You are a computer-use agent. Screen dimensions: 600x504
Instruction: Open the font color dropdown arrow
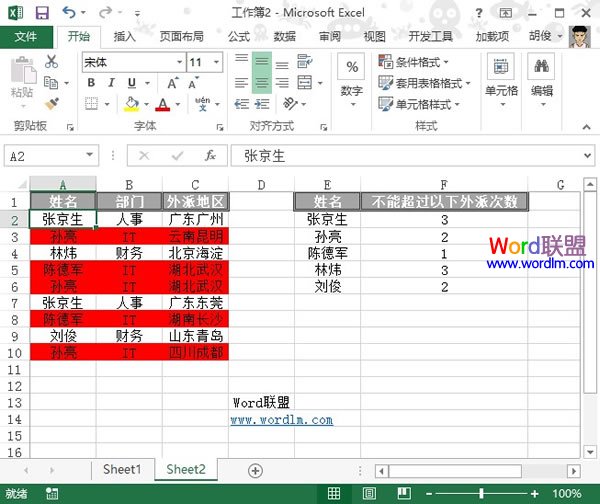click(178, 104)
